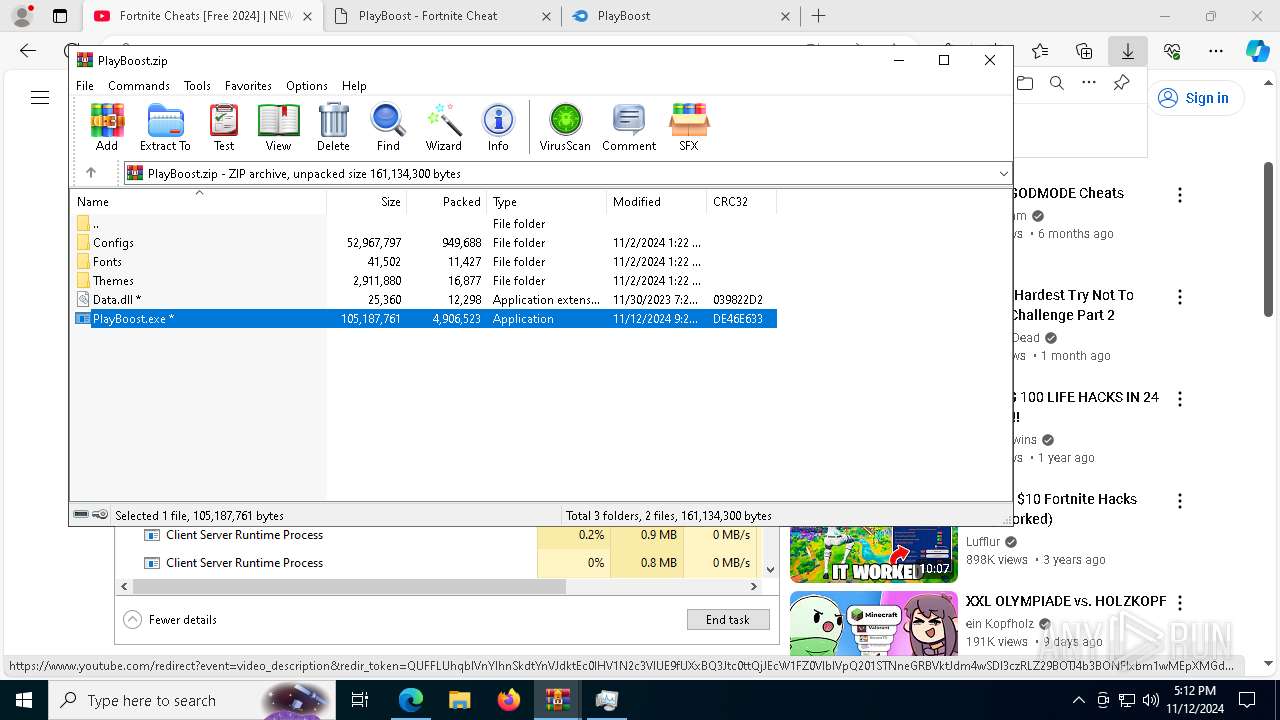Open the browser profile avatar icon
The width and height of the screenshot is (1280, 720).
tap(22, 16)
